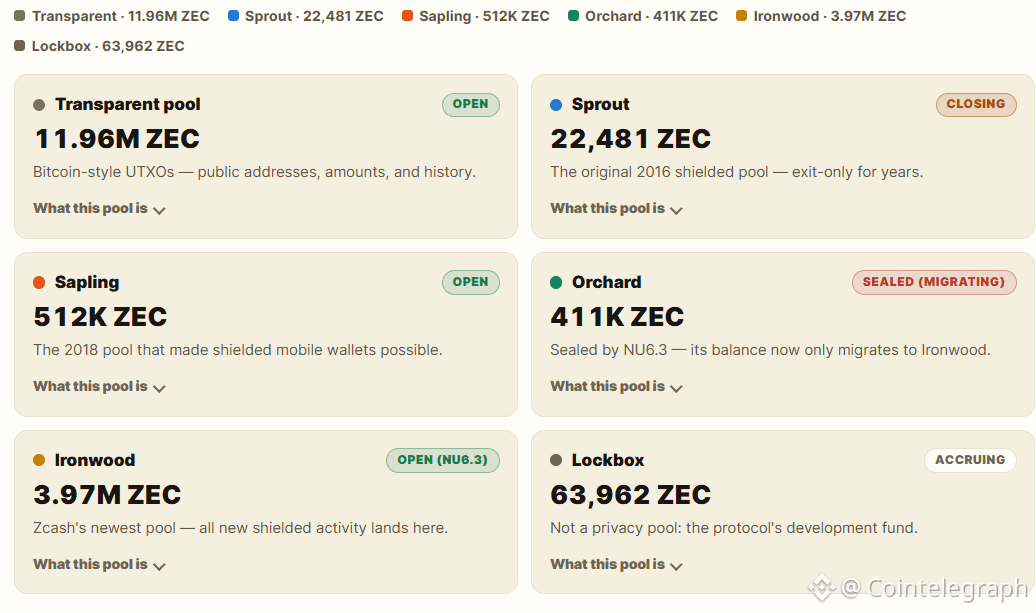Click the OPEN (NU6.3) badge on Ironwood
Image resolution: width=1036 pixels, height=613 pixels.
pyautogui.click(x=443, y=460)
